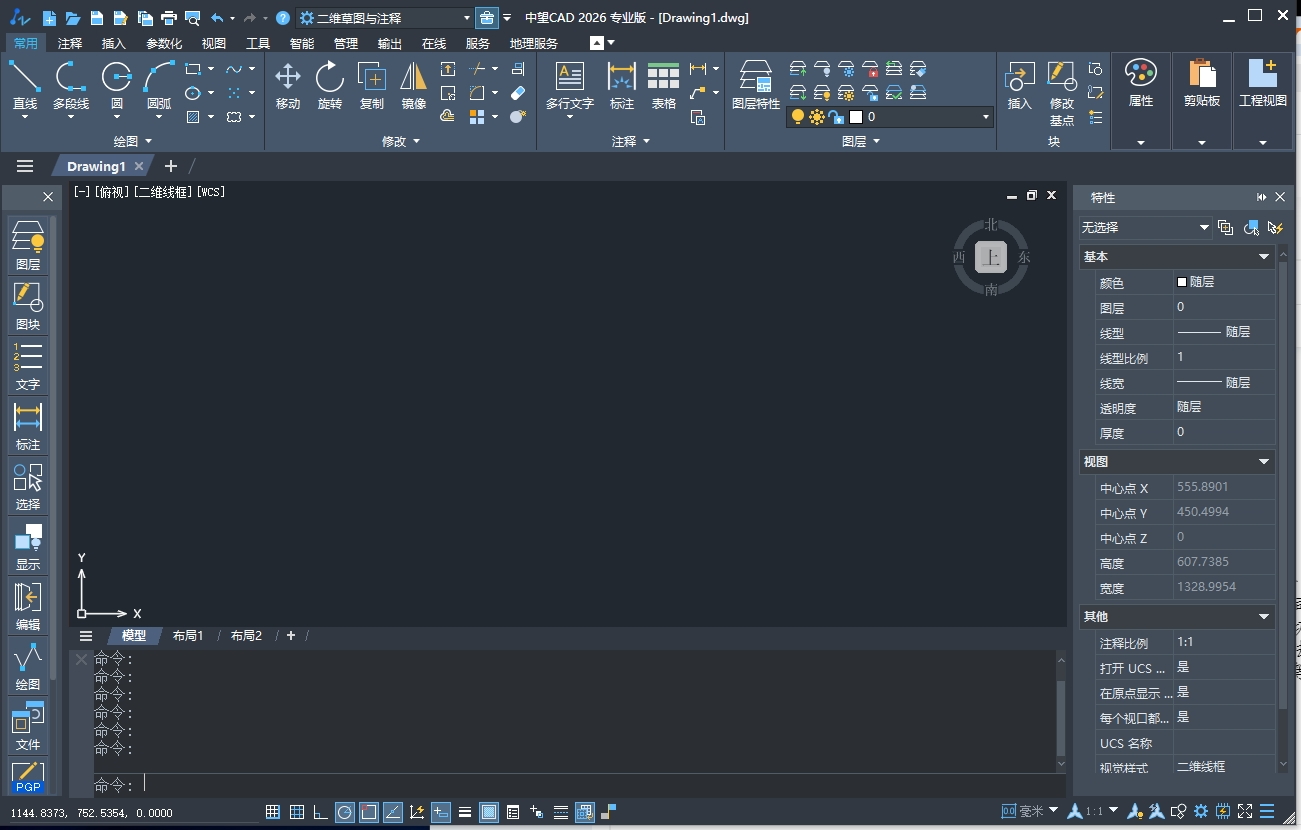Open the Dimension (标注) ribbon tool
This screenshot has width=1301, height=830.
[622, 85]
